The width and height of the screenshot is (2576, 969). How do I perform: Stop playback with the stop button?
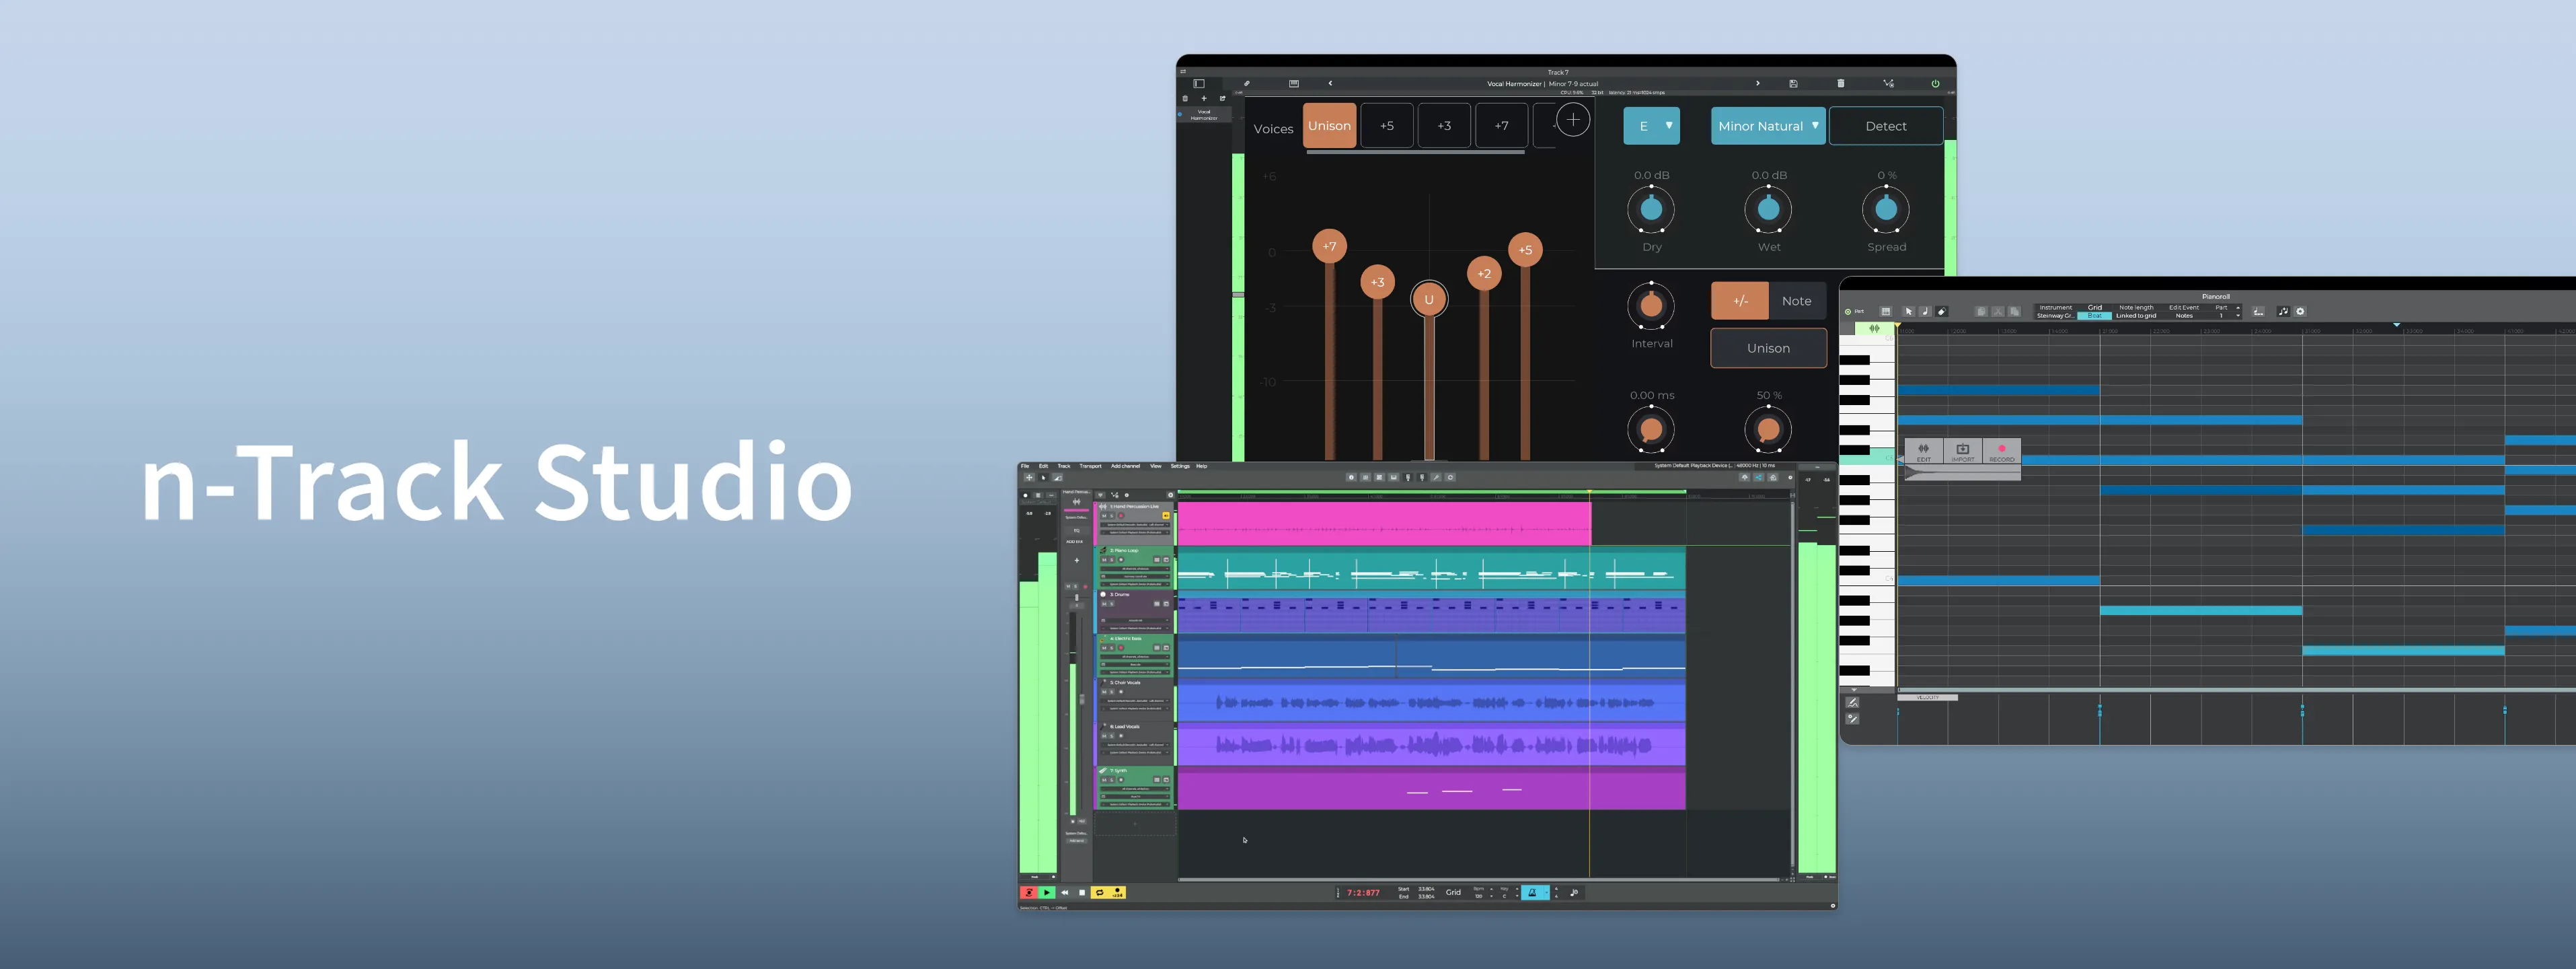point(1082,893)
